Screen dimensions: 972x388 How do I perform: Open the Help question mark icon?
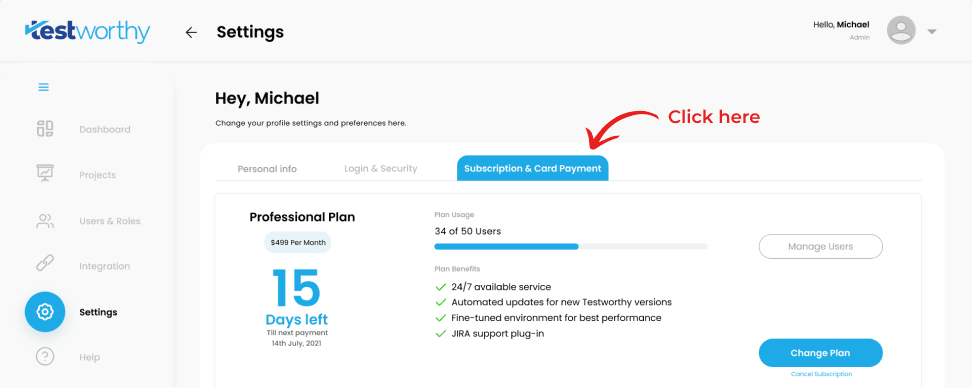tap(45, 357)
